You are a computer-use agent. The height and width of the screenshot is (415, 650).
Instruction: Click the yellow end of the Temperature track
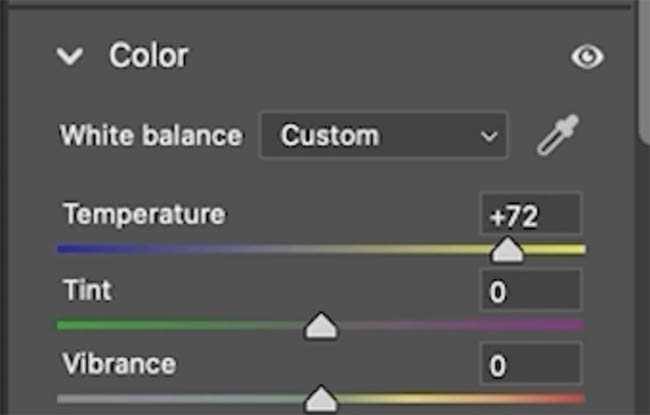(574, 249)
